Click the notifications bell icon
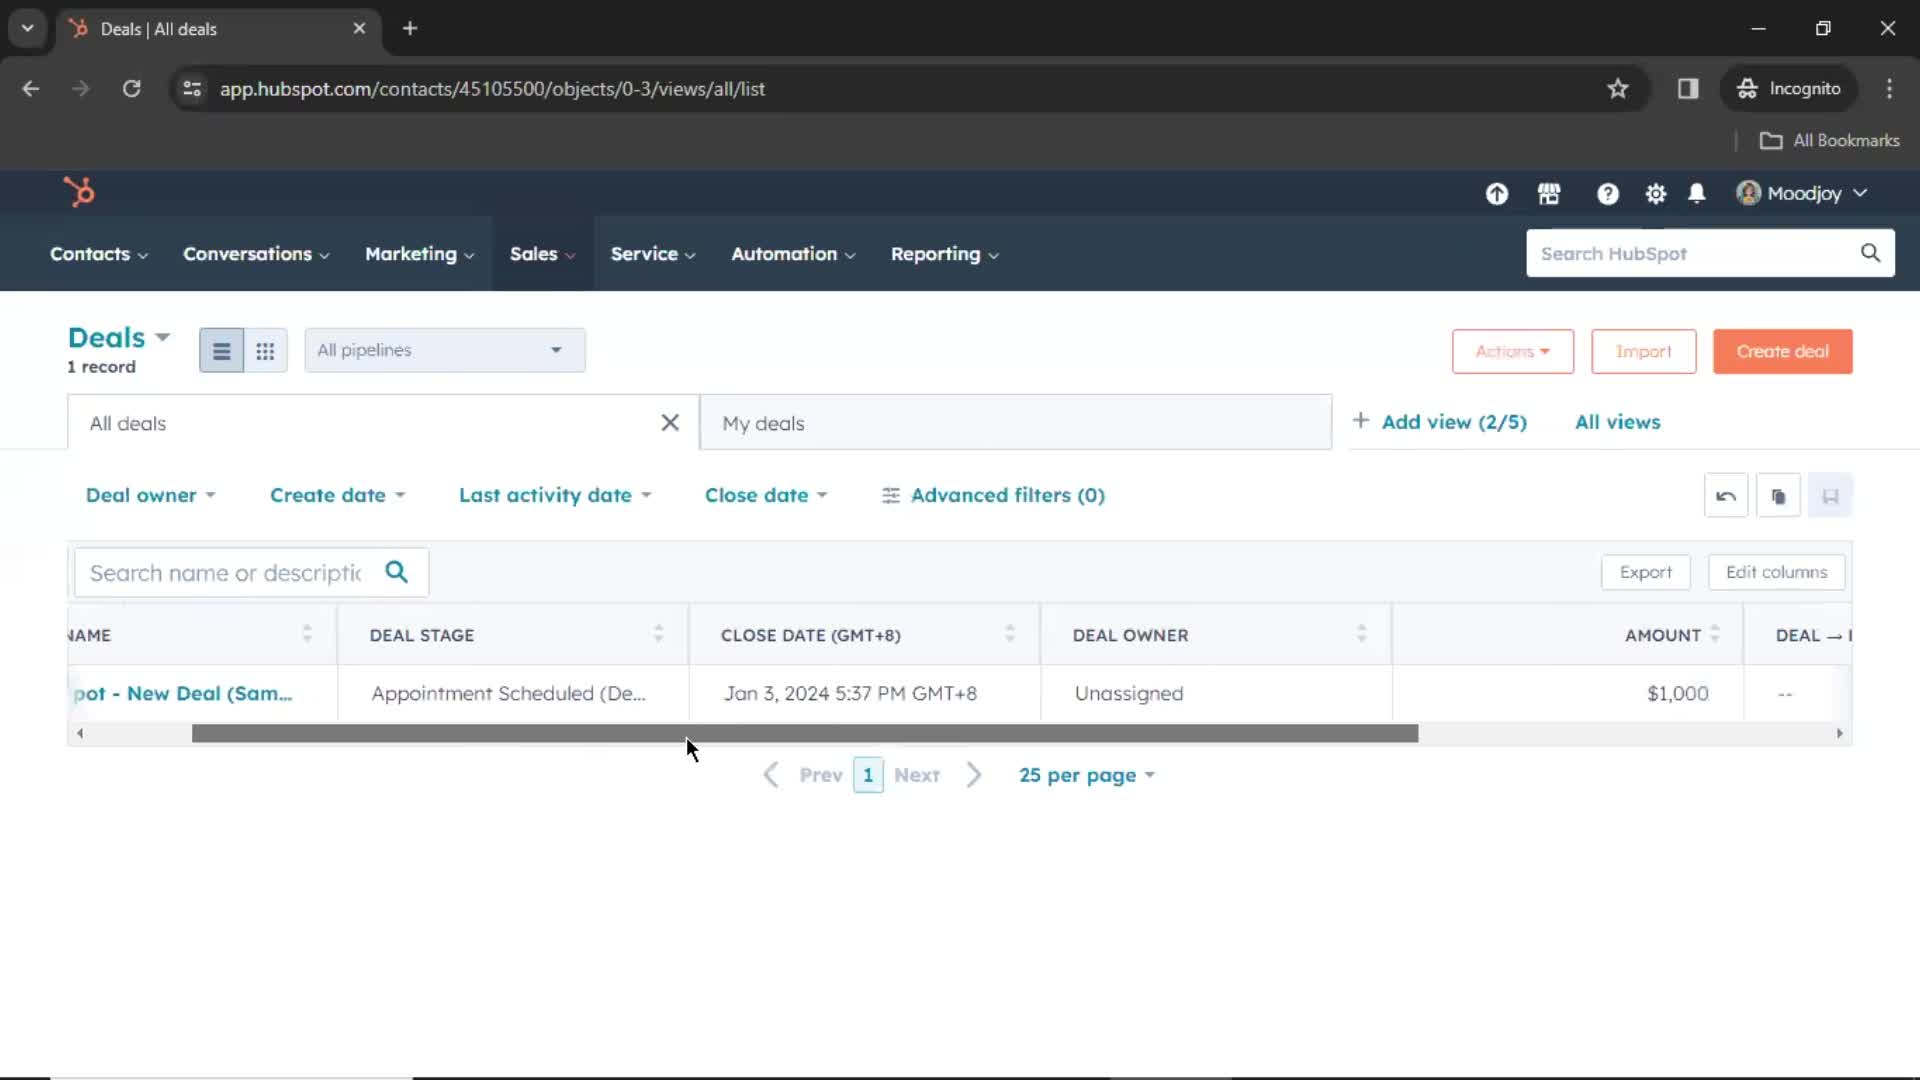 [x=1697, y=194]
